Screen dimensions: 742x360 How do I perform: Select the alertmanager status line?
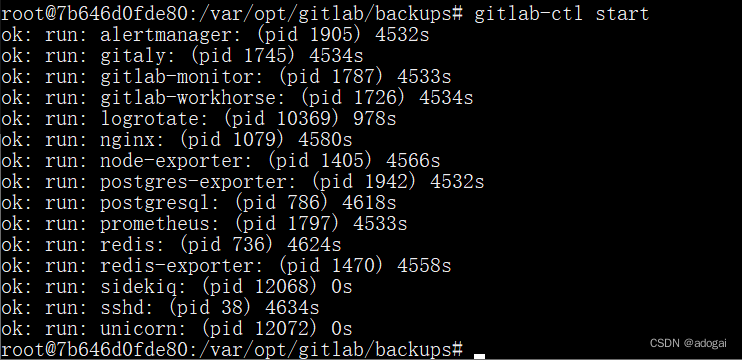tap(215, 35)
